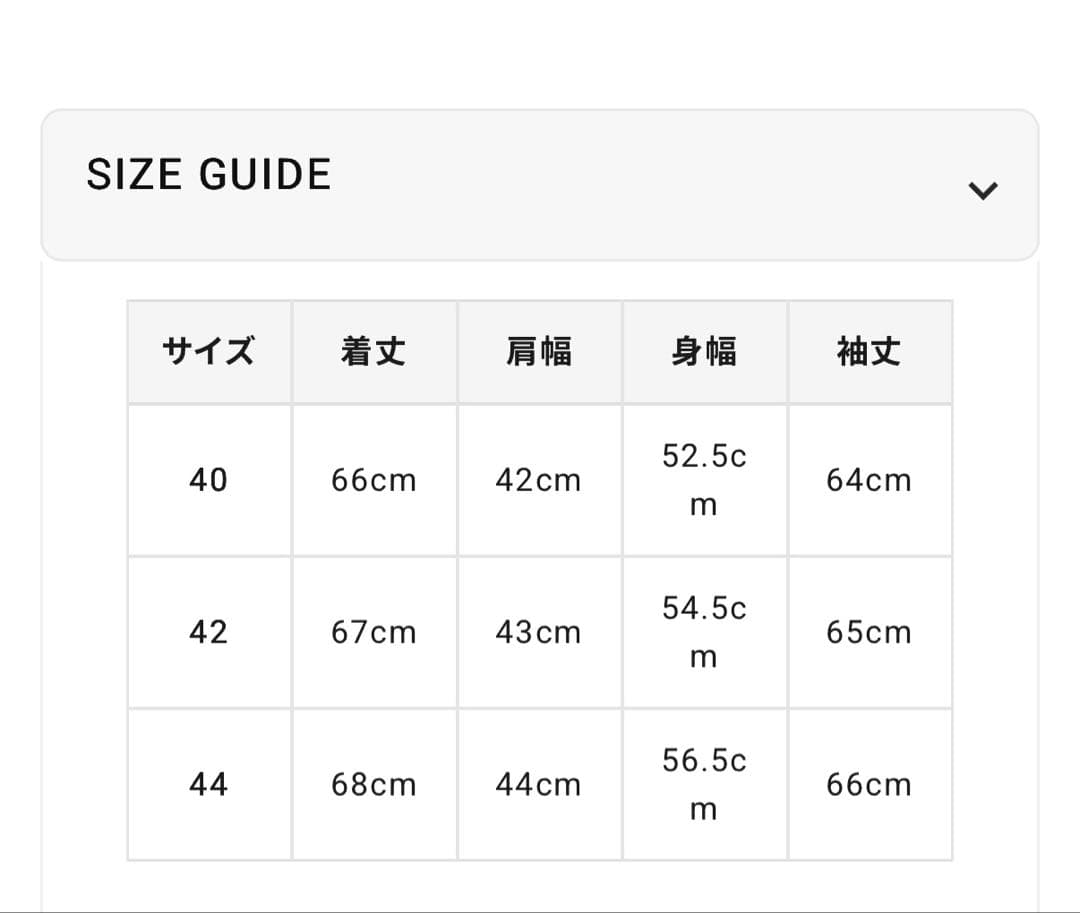
Task: Collapse the size guide using the chevron arrow
Action: click(983, 190)
